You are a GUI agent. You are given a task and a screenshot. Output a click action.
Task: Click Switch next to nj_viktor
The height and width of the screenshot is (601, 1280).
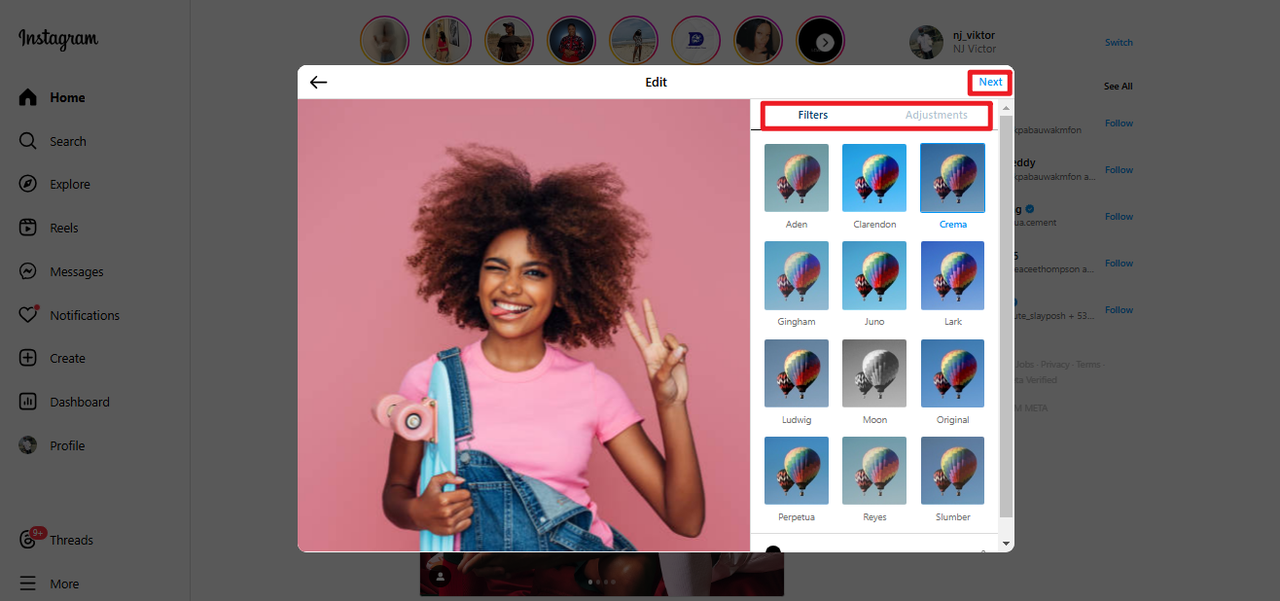pos(1119,42)
